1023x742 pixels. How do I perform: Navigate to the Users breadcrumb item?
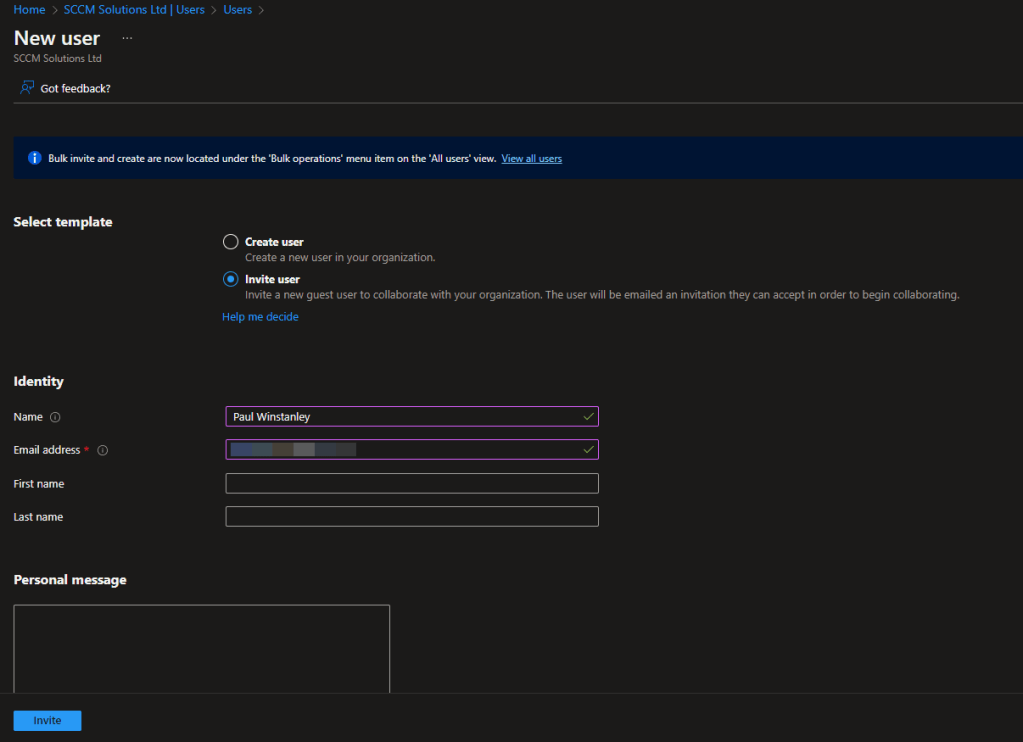pyautogui.click(x=237, y=9)
